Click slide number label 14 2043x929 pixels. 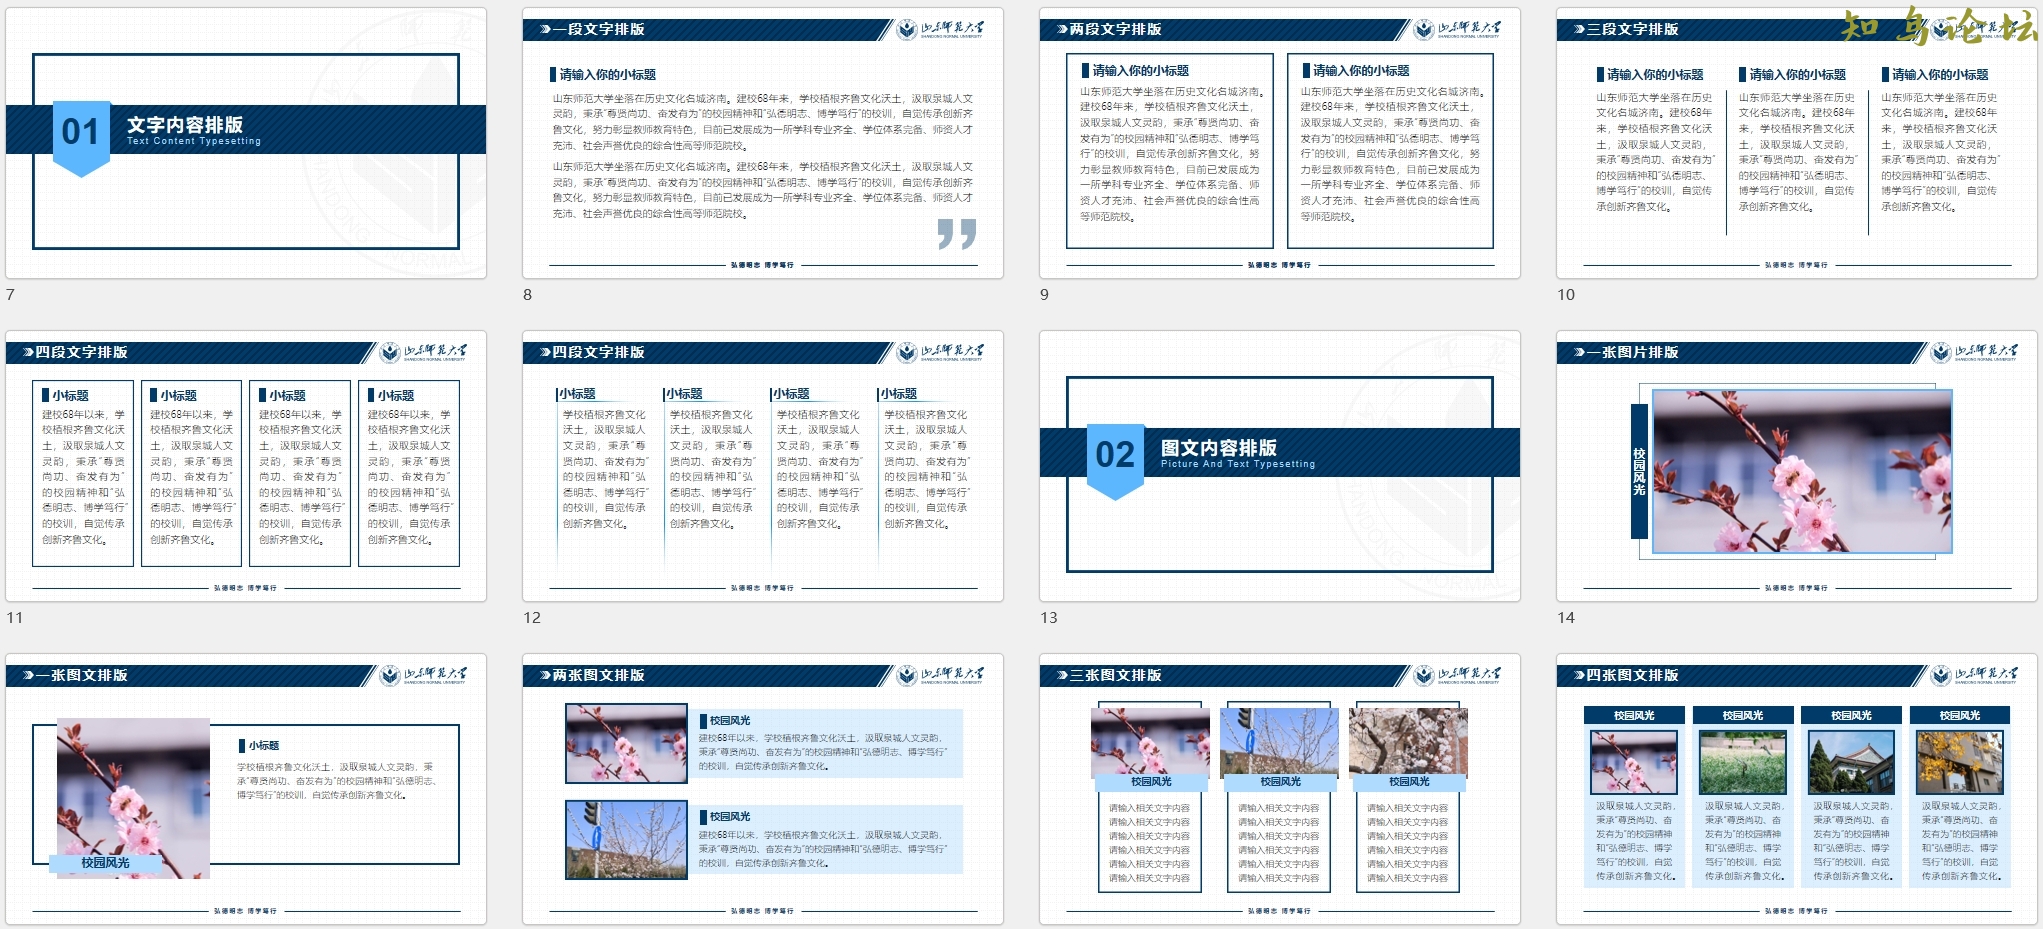(1566, 618)
